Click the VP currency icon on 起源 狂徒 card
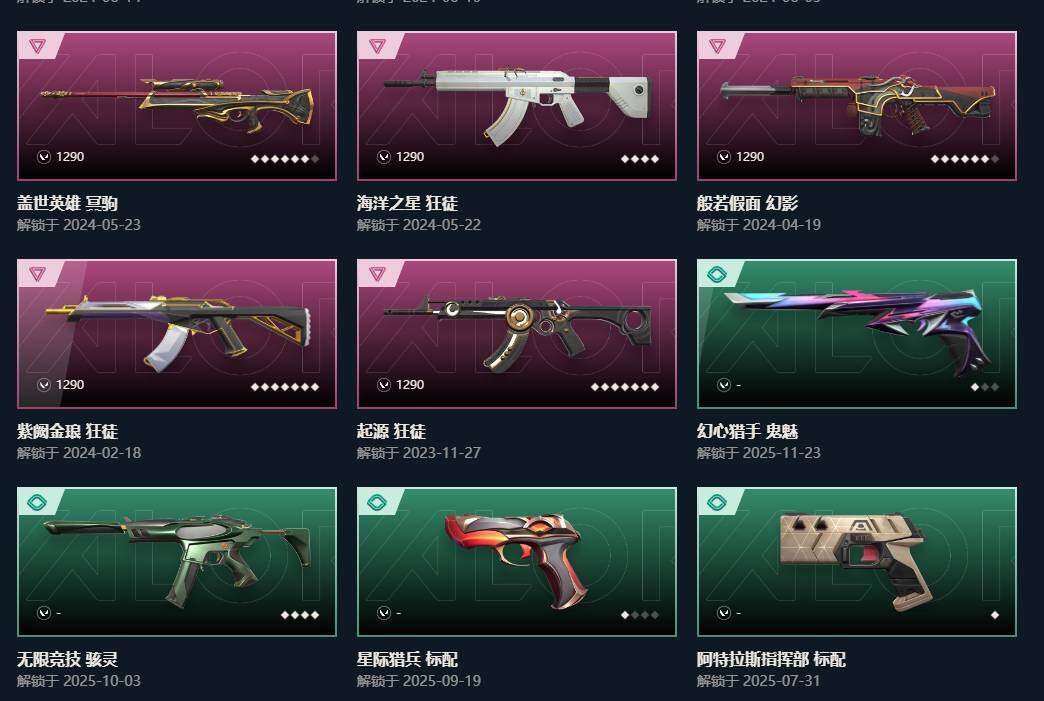Screen dimensions: 1044x701 point(384,385)
